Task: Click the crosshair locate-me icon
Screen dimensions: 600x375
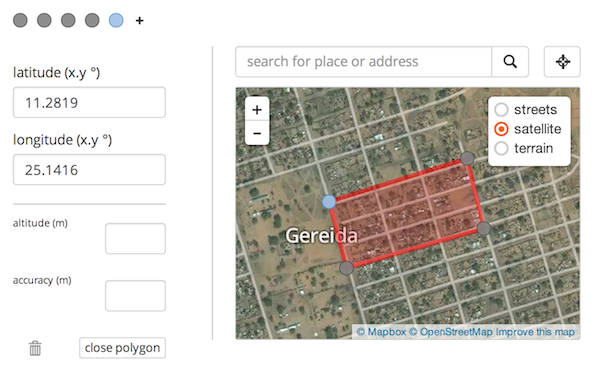Action: 562,62
